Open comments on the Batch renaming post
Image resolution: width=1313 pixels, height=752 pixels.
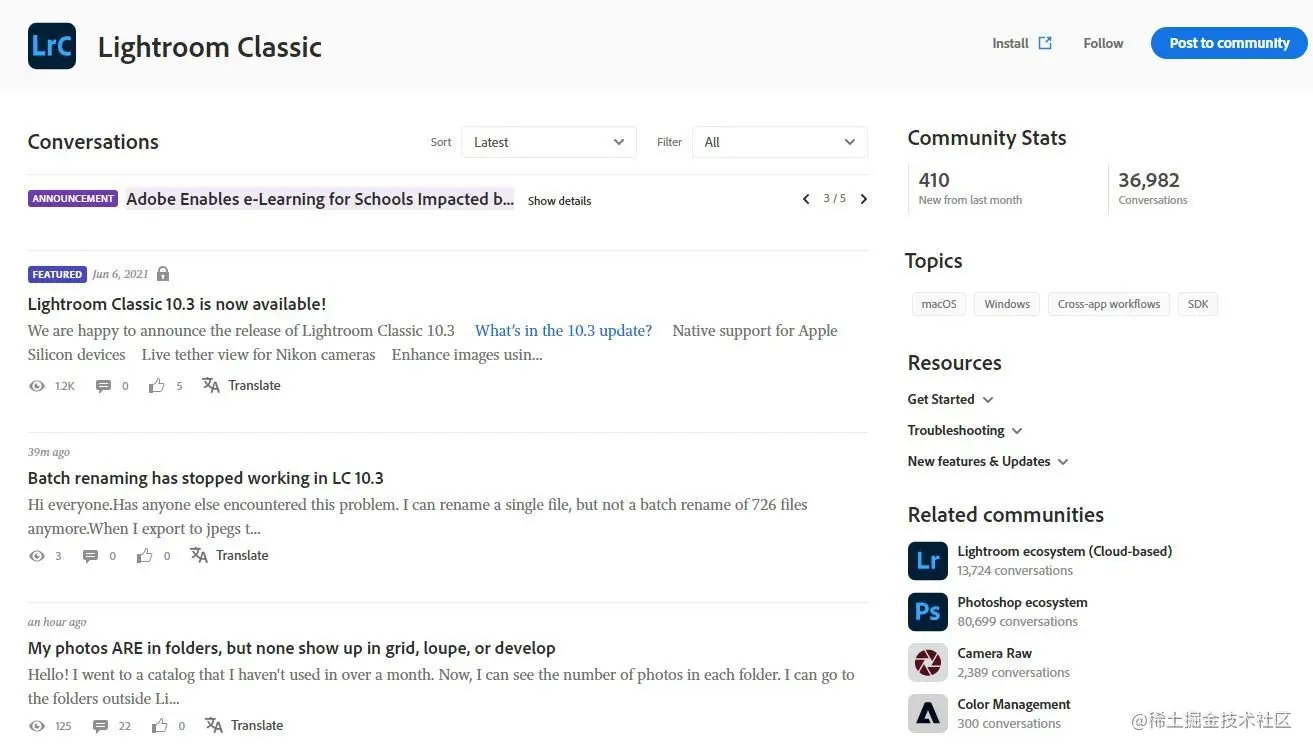click(x=91, y=556)
